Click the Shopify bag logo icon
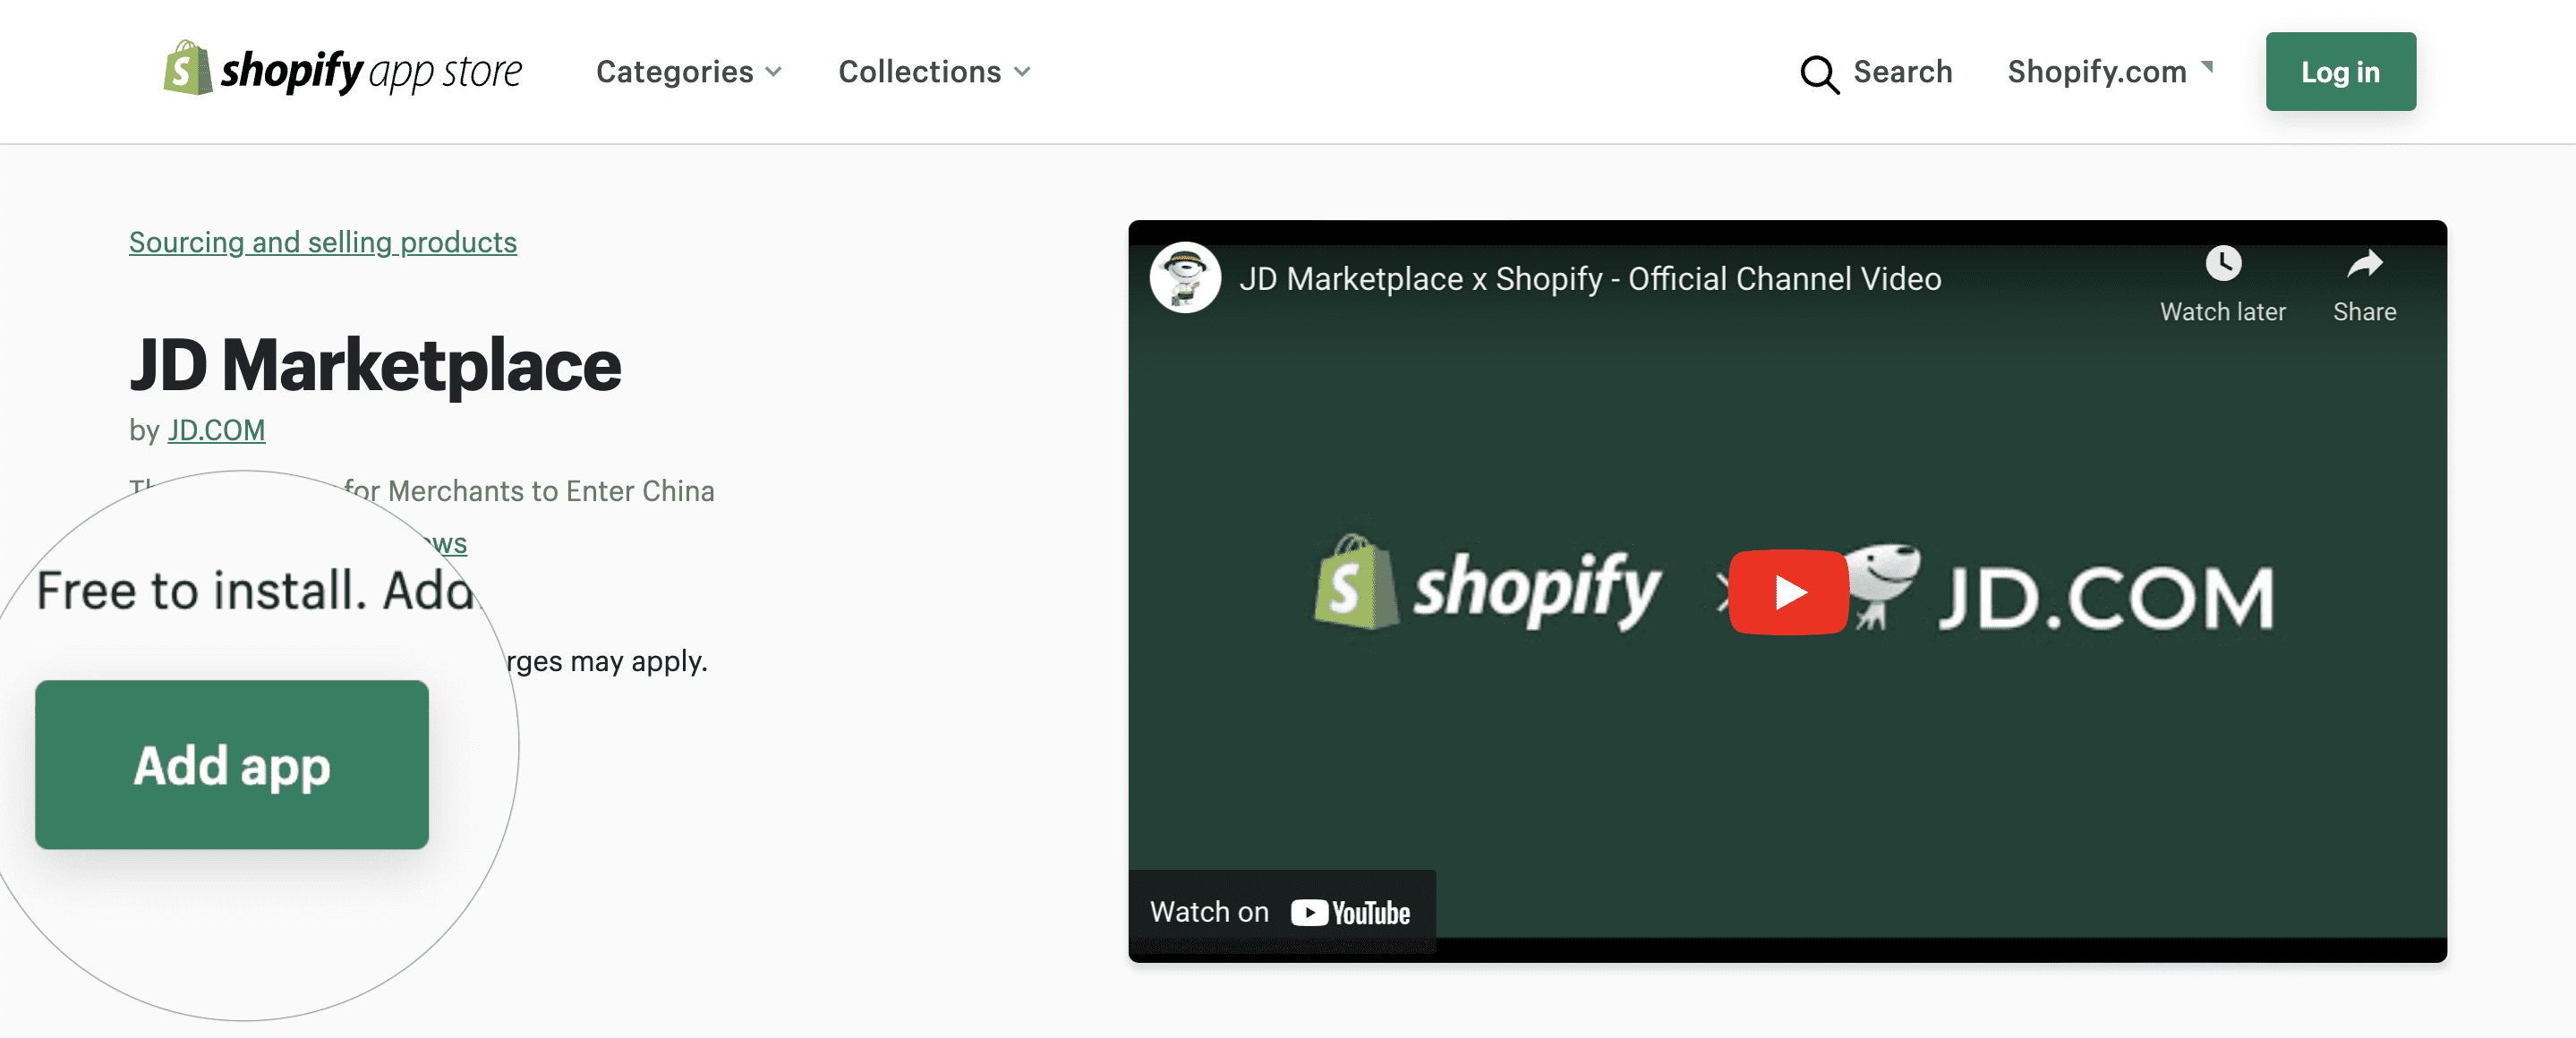This screenshot has width=2576, height=1038. [x=187, y=68]
